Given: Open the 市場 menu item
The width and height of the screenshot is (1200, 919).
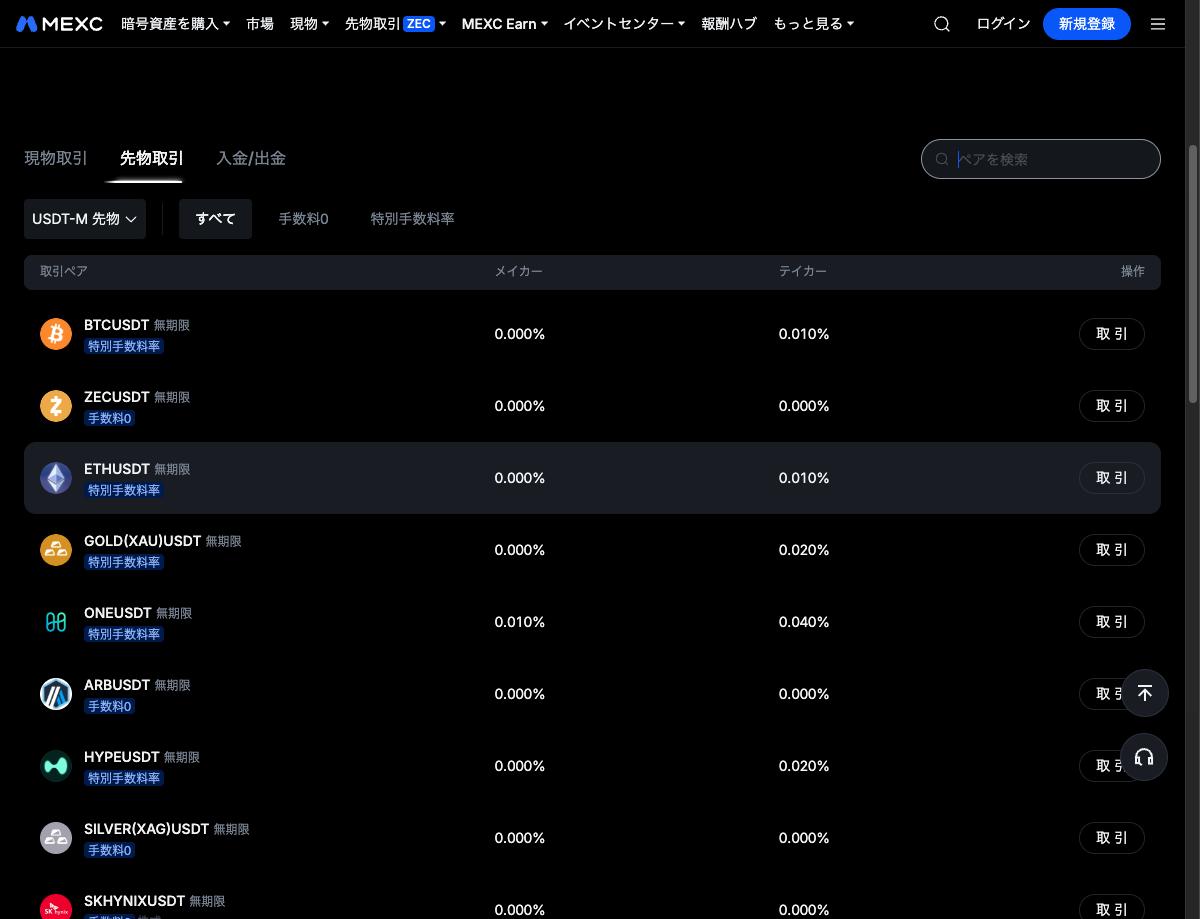Looking at the screenshot, I should pyautogui.click(x=260, y=23).
